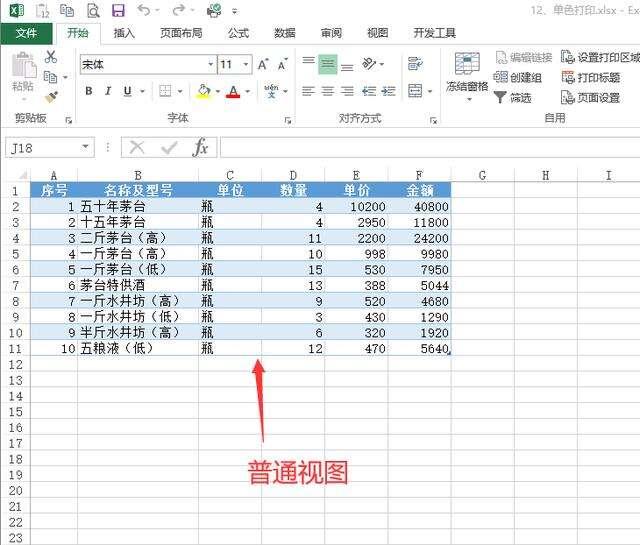
Task: Click 设置打印区域 button
Action: (x=600, y=57)
